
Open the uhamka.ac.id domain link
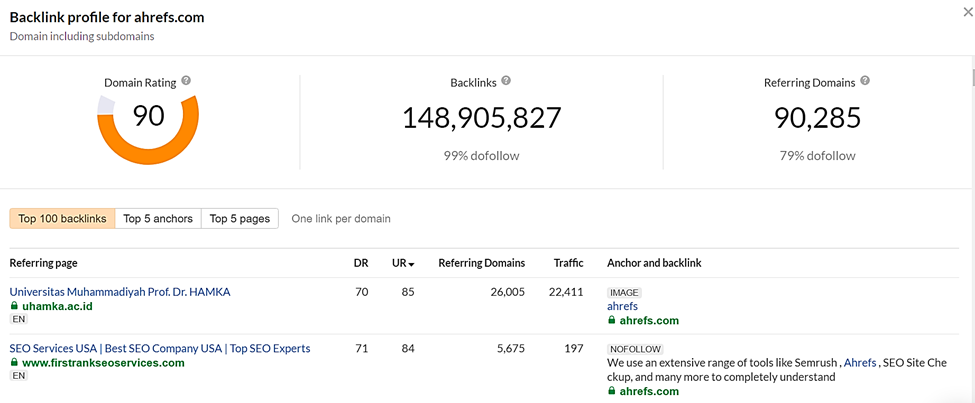(x=59, y=307)
